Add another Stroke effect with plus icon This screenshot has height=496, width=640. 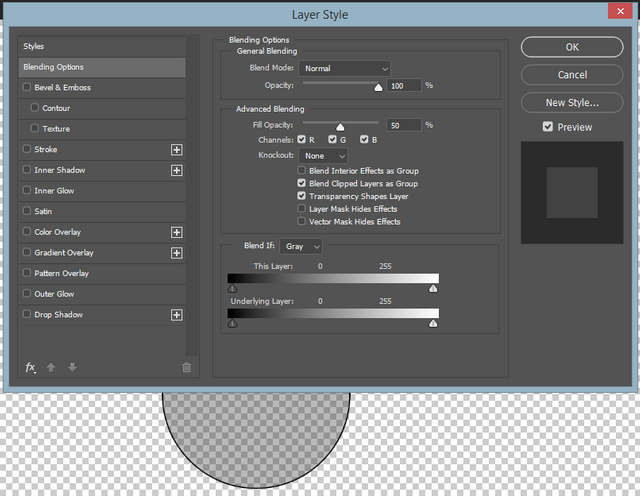click(x=176, y=150)
